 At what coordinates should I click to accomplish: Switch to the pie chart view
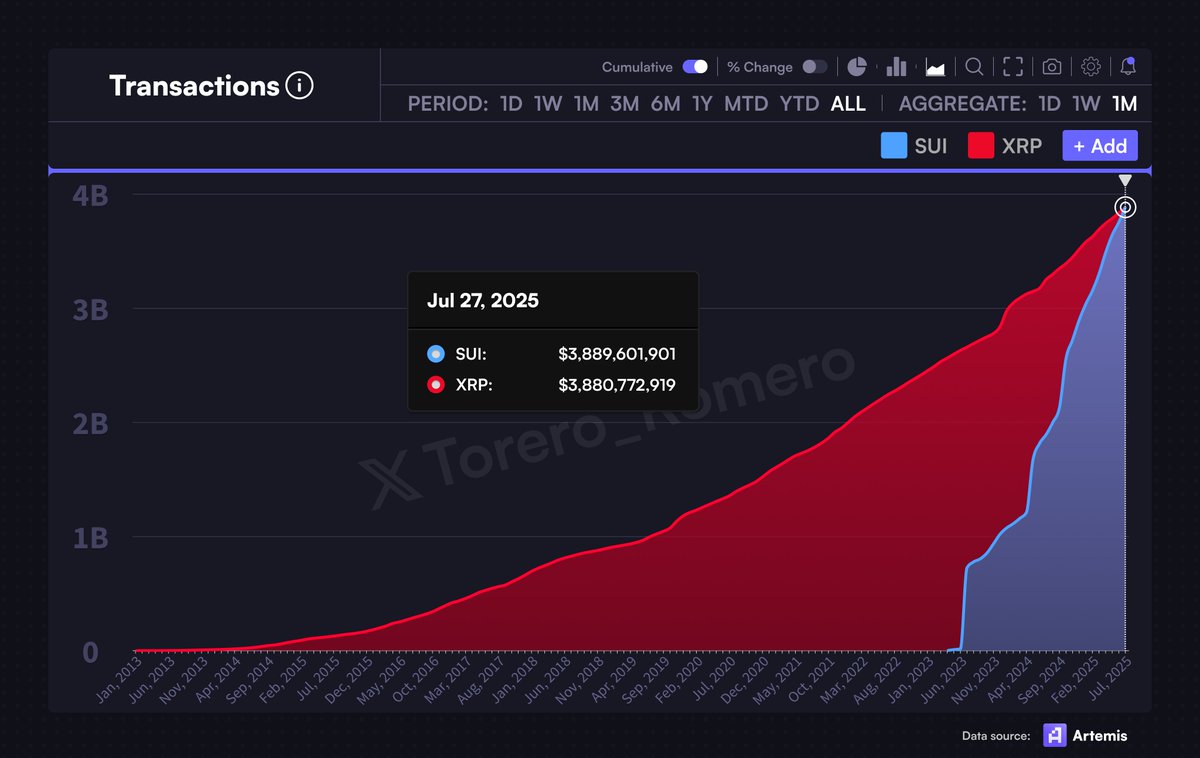click(857, 67)
